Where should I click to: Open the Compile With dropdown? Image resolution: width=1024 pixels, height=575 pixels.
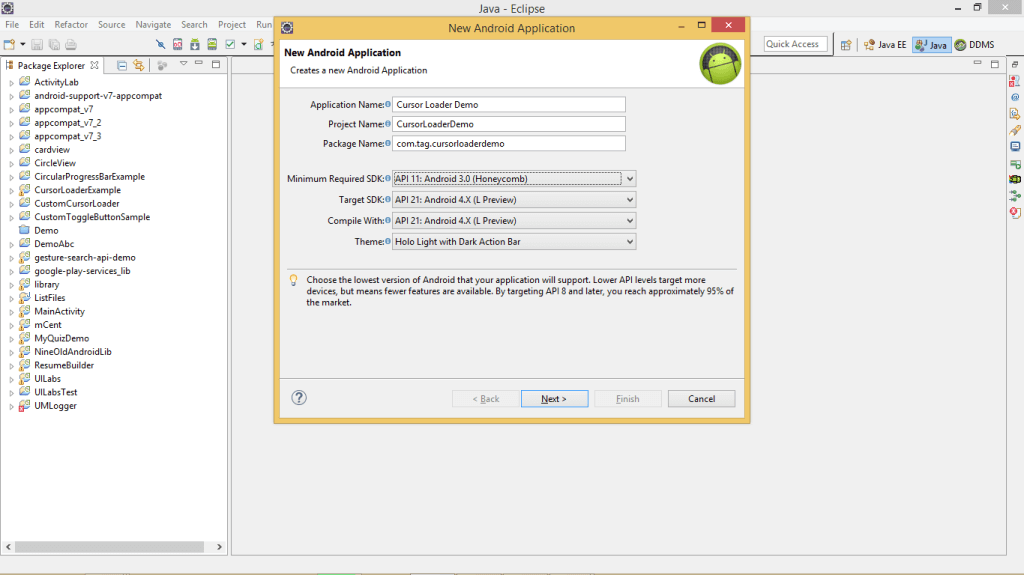point(514,220)
